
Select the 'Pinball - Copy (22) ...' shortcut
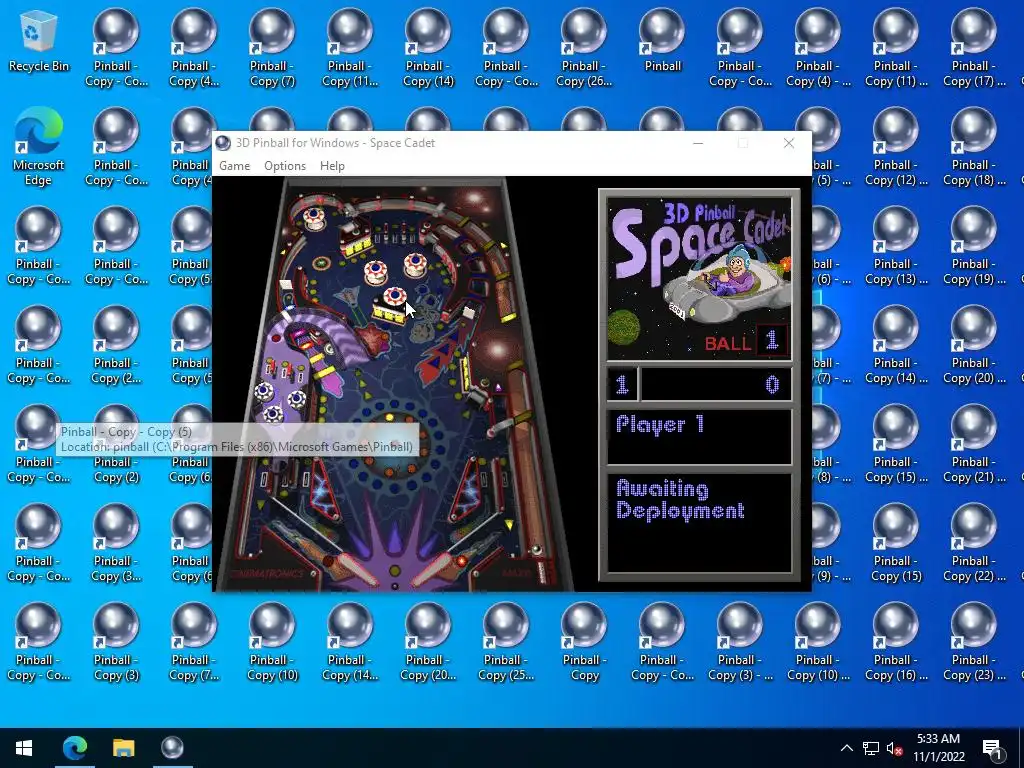click(x=974, y=543)
